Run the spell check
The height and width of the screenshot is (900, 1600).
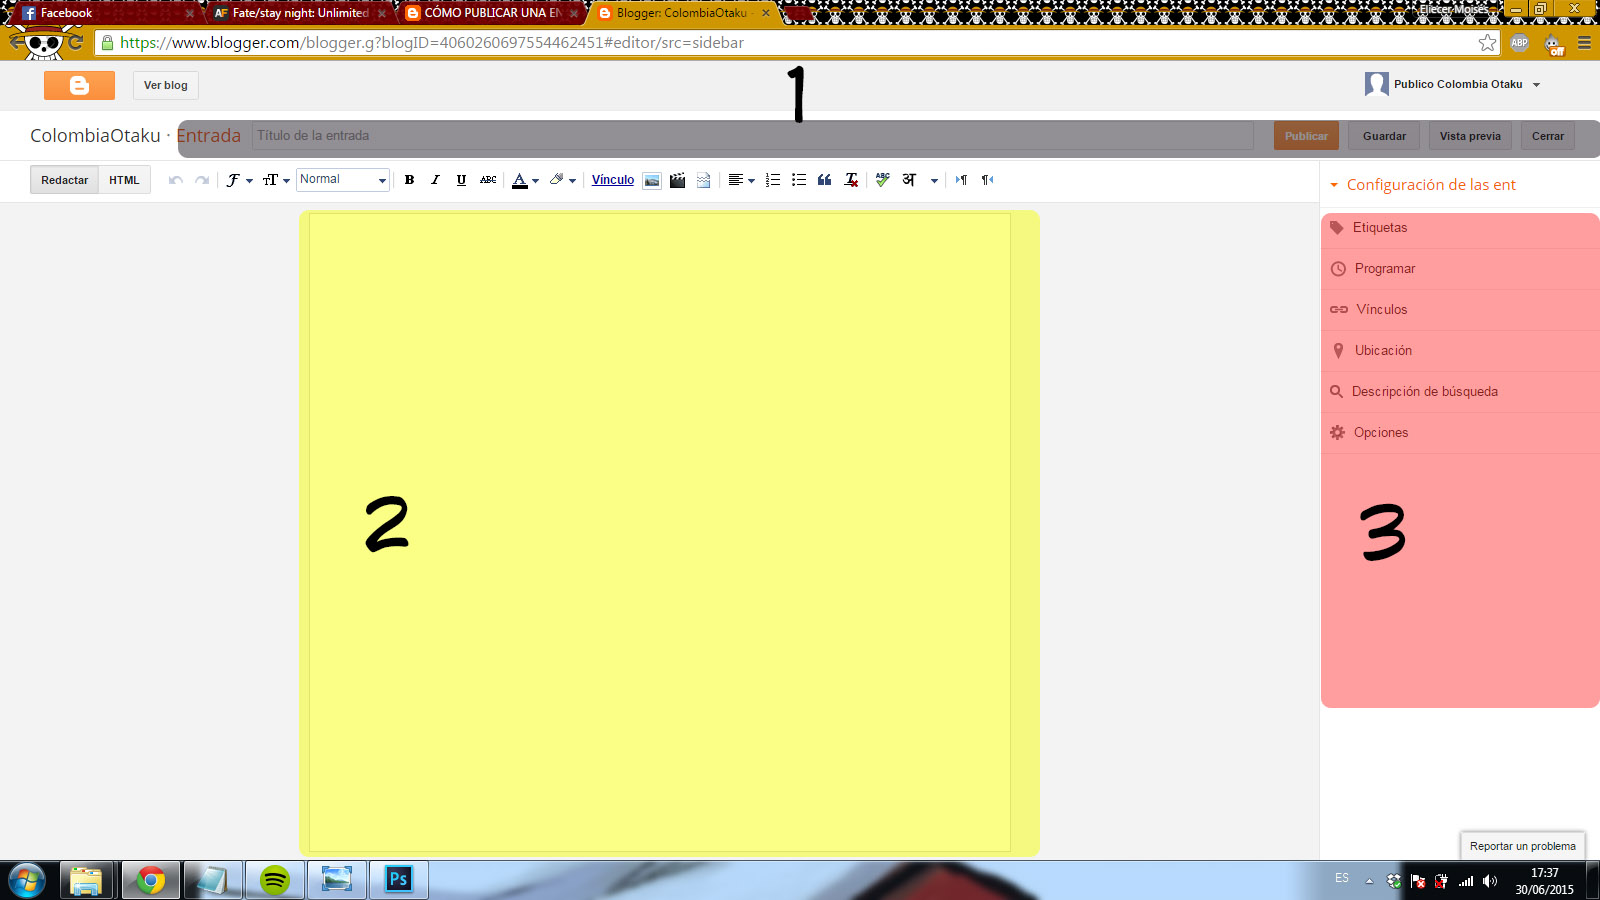pos(882,180)
